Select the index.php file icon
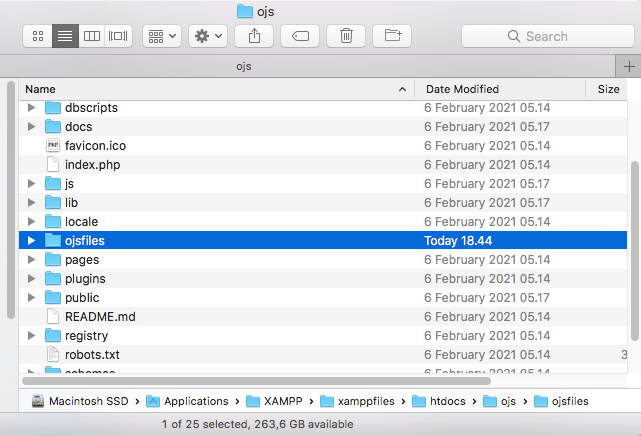 pyautogui.click(x=53, y=165)
